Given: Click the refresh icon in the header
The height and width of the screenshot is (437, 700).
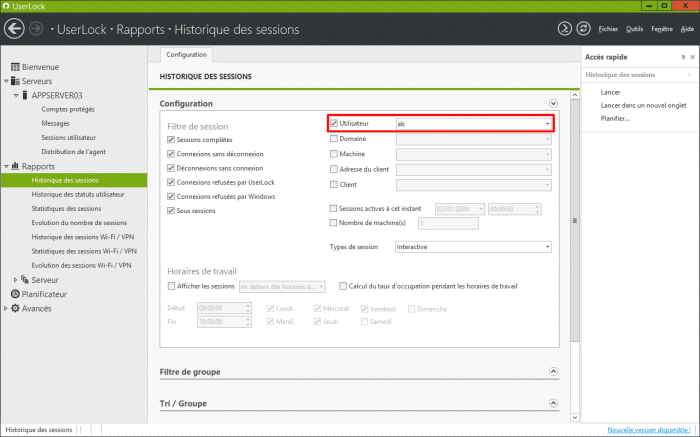Looking at the screenshot, I should pyautogui.click(x=583, y=29).
